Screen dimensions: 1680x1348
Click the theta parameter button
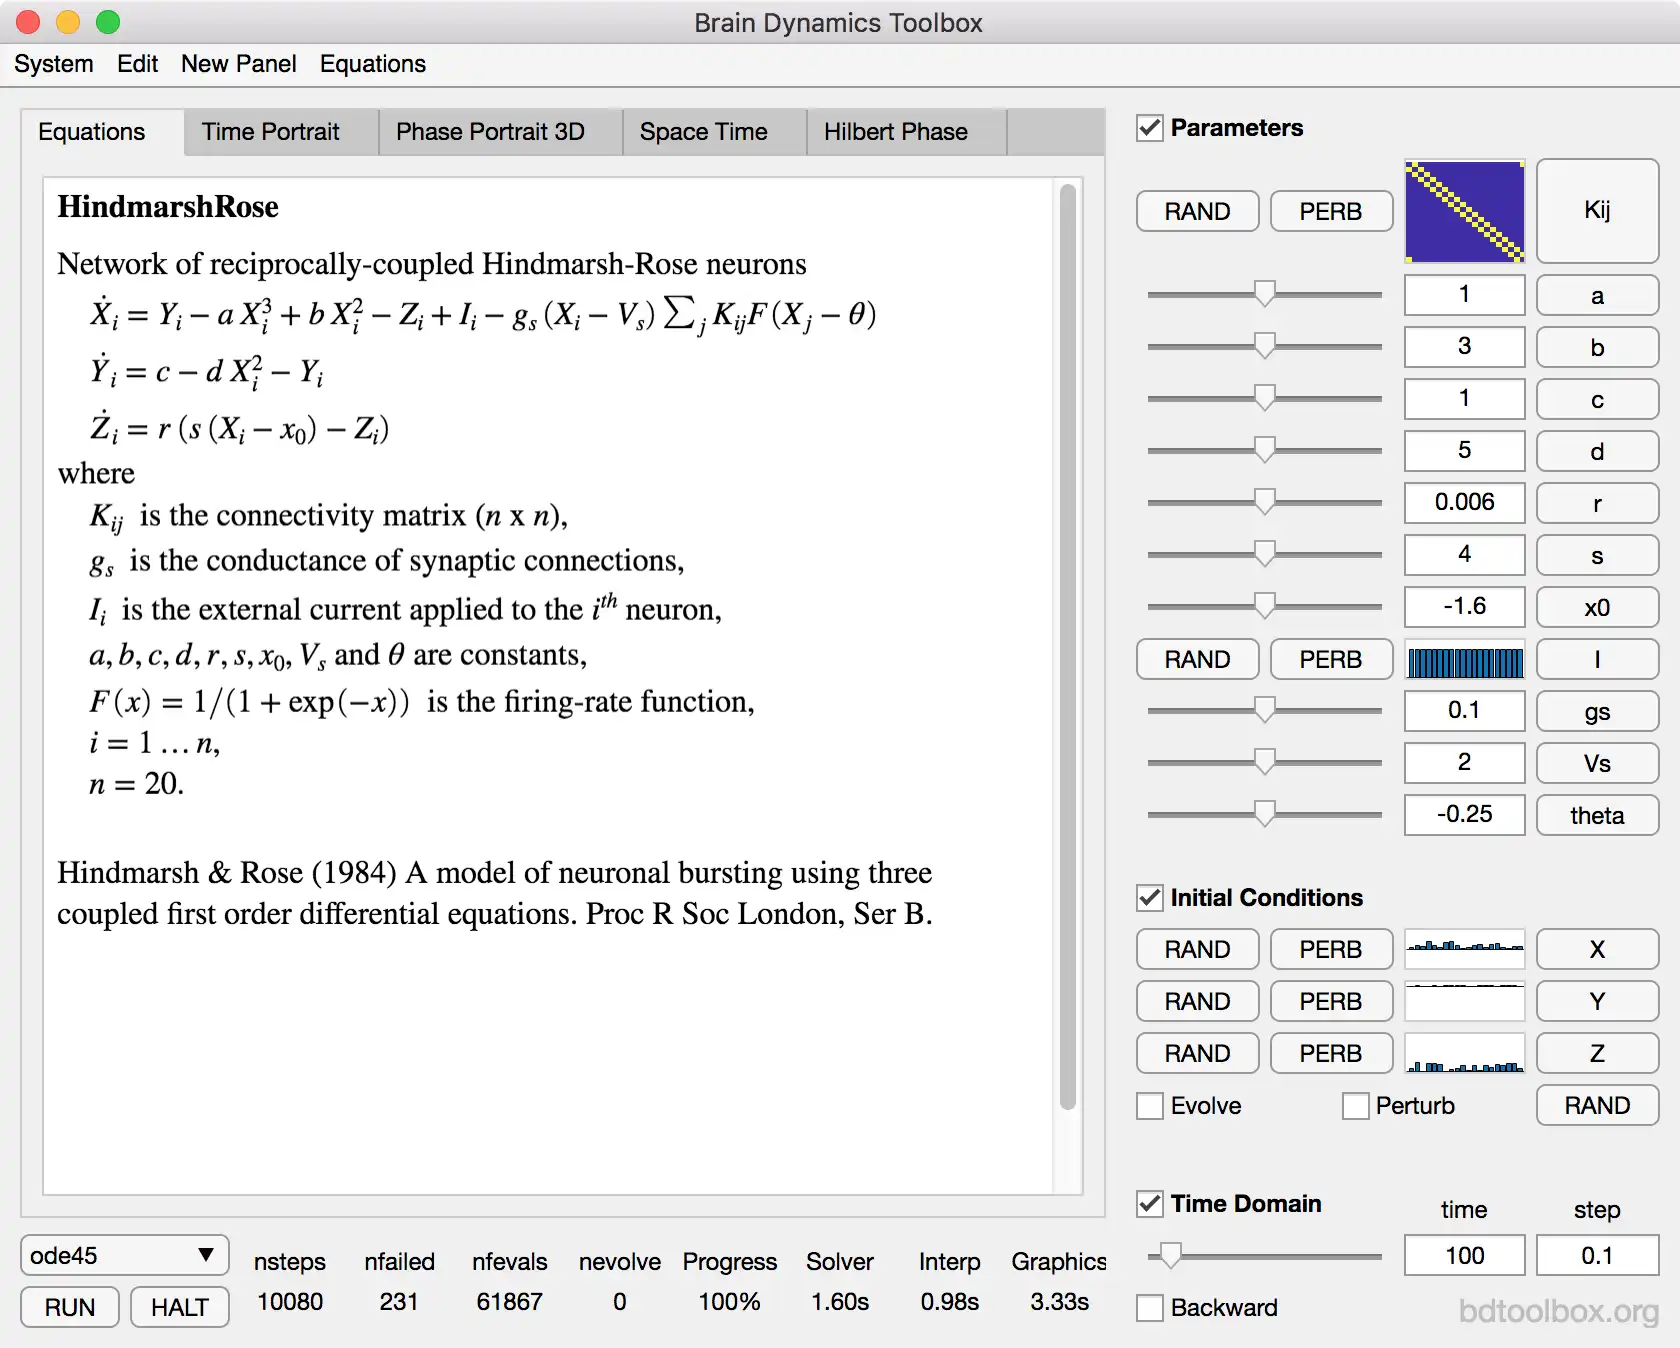coord(1597,815)
